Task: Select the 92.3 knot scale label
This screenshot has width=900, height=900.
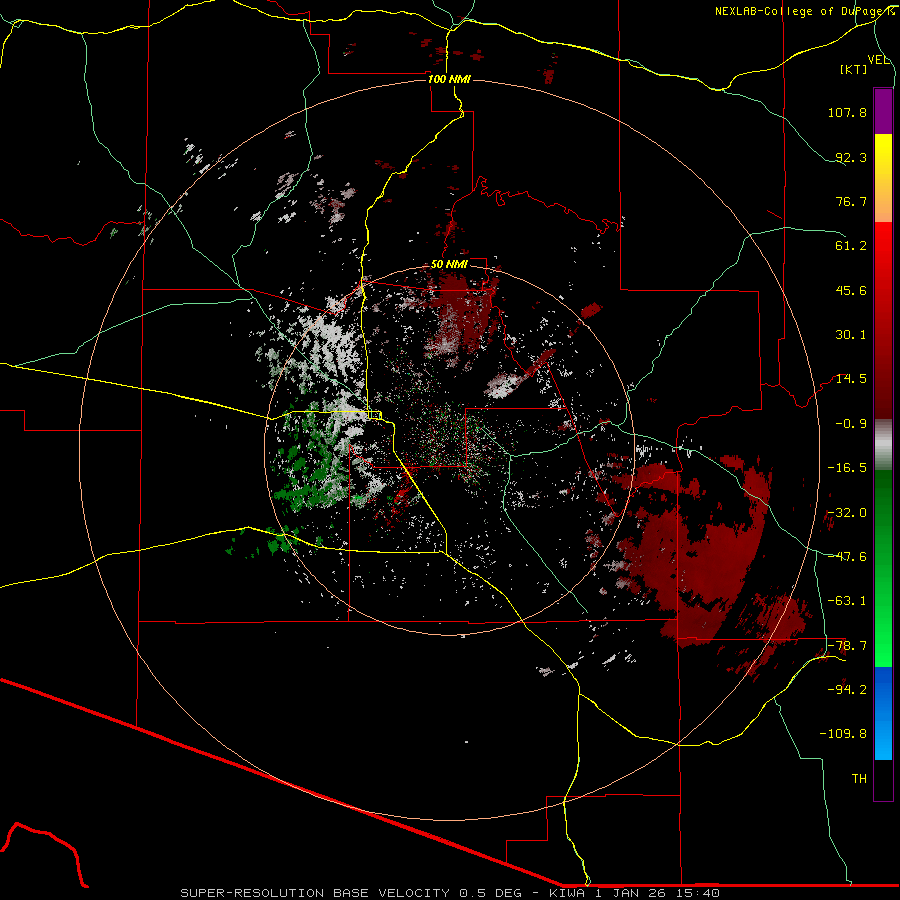Action: 851,157
